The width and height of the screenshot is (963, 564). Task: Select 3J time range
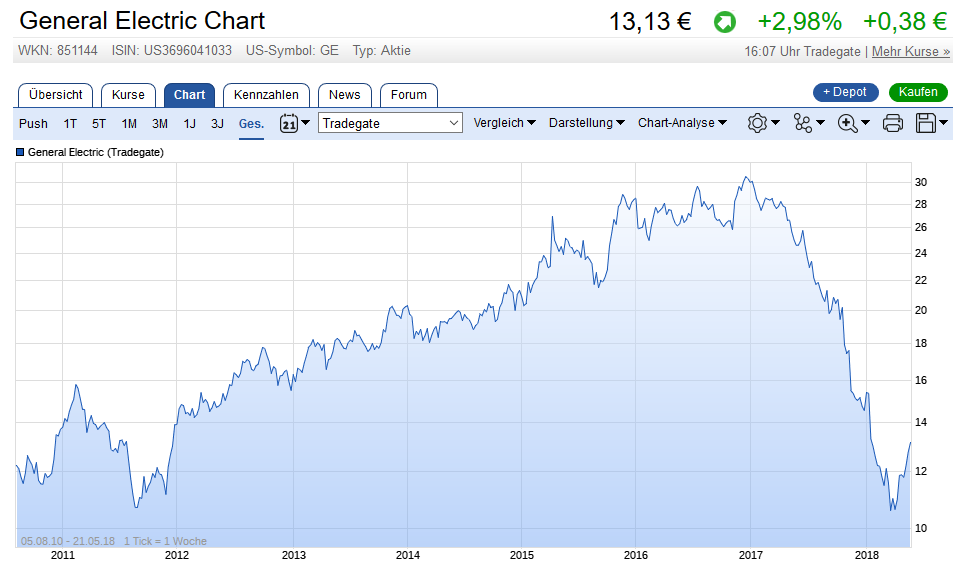[x=217, y=123]
